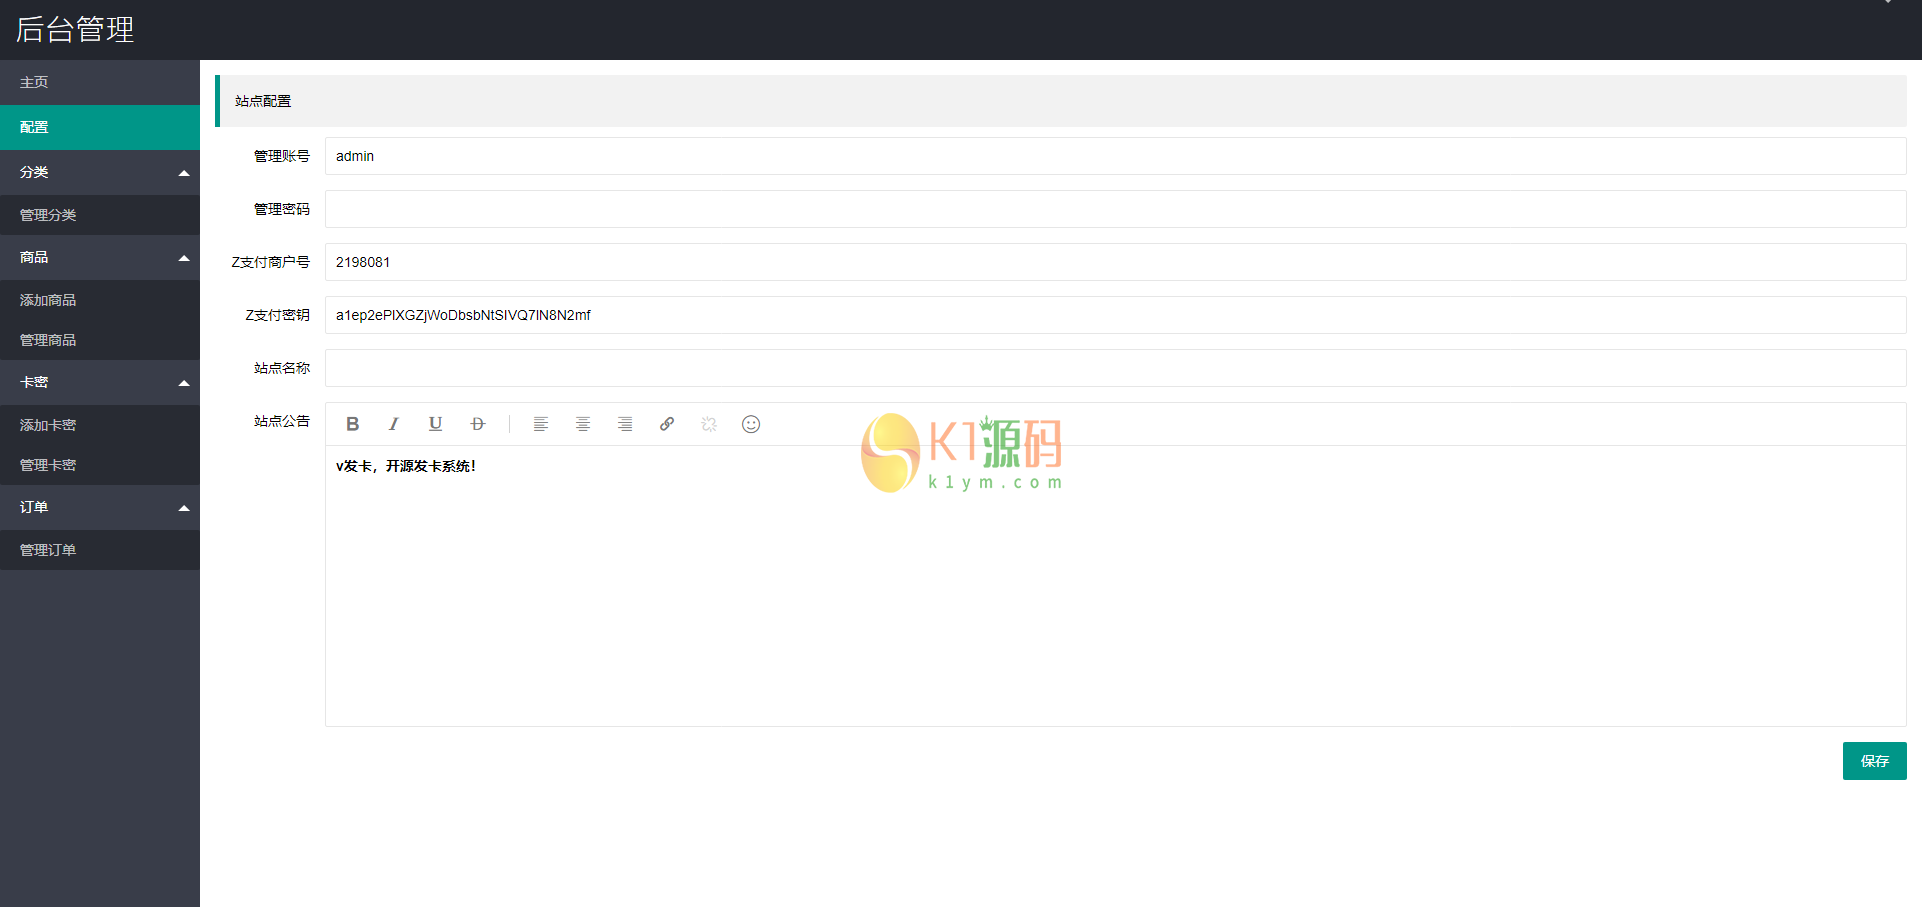The width and height of the screenshot is (1922, 907).
Task: Focus the empty 站点名称 field
Action: (1115, 368)
